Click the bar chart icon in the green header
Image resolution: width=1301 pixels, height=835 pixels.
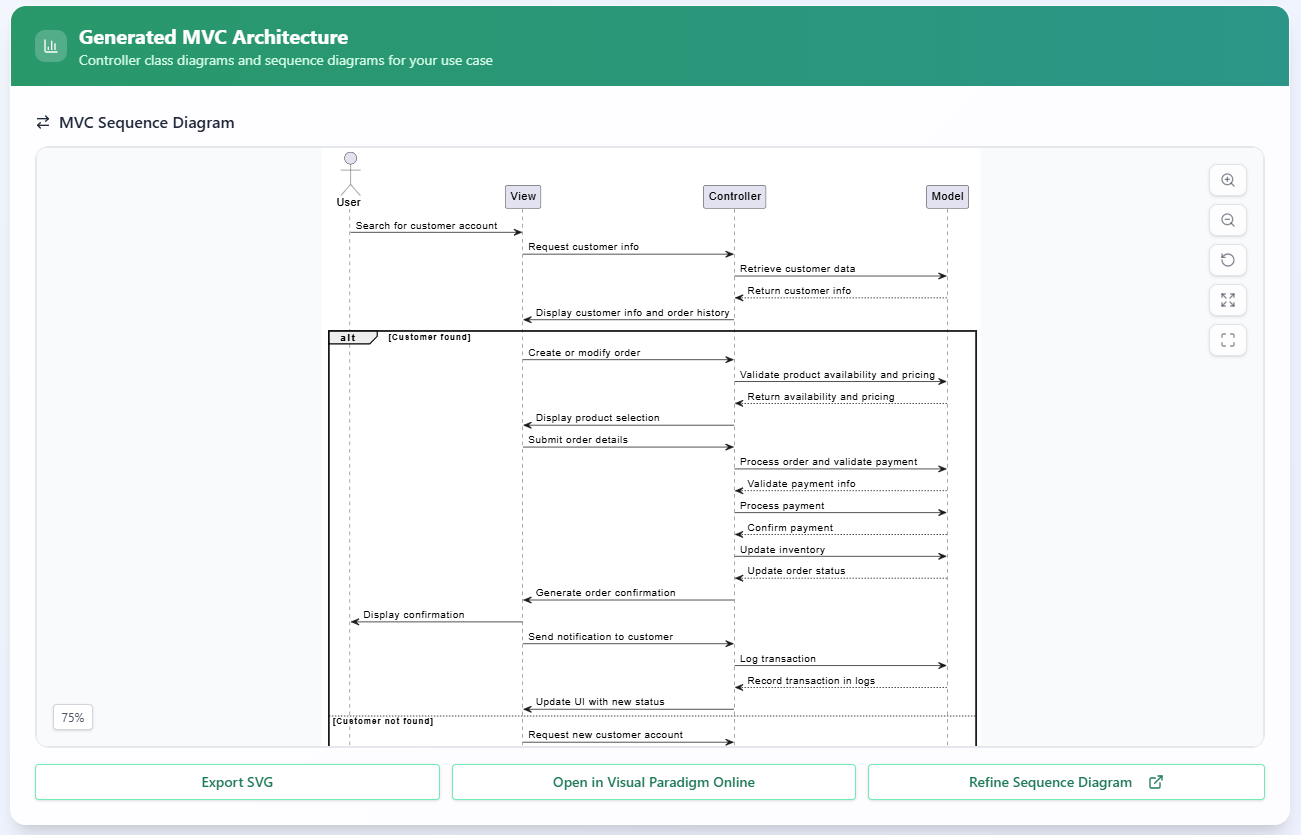pos(50,46)
